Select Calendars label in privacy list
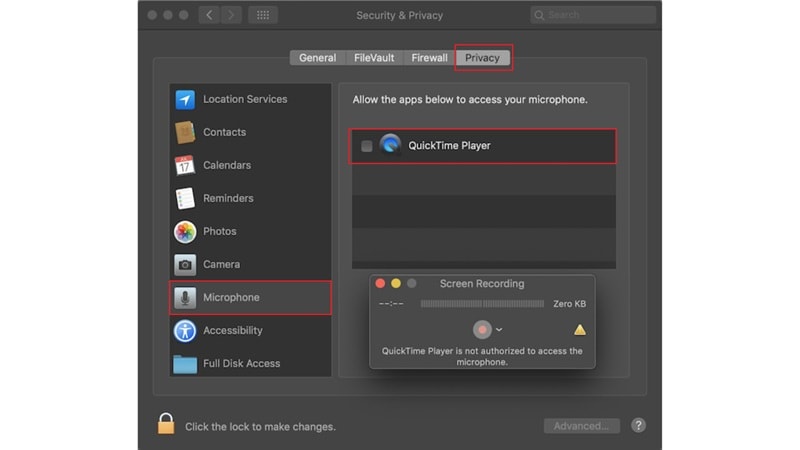 (x=227, y=165)
